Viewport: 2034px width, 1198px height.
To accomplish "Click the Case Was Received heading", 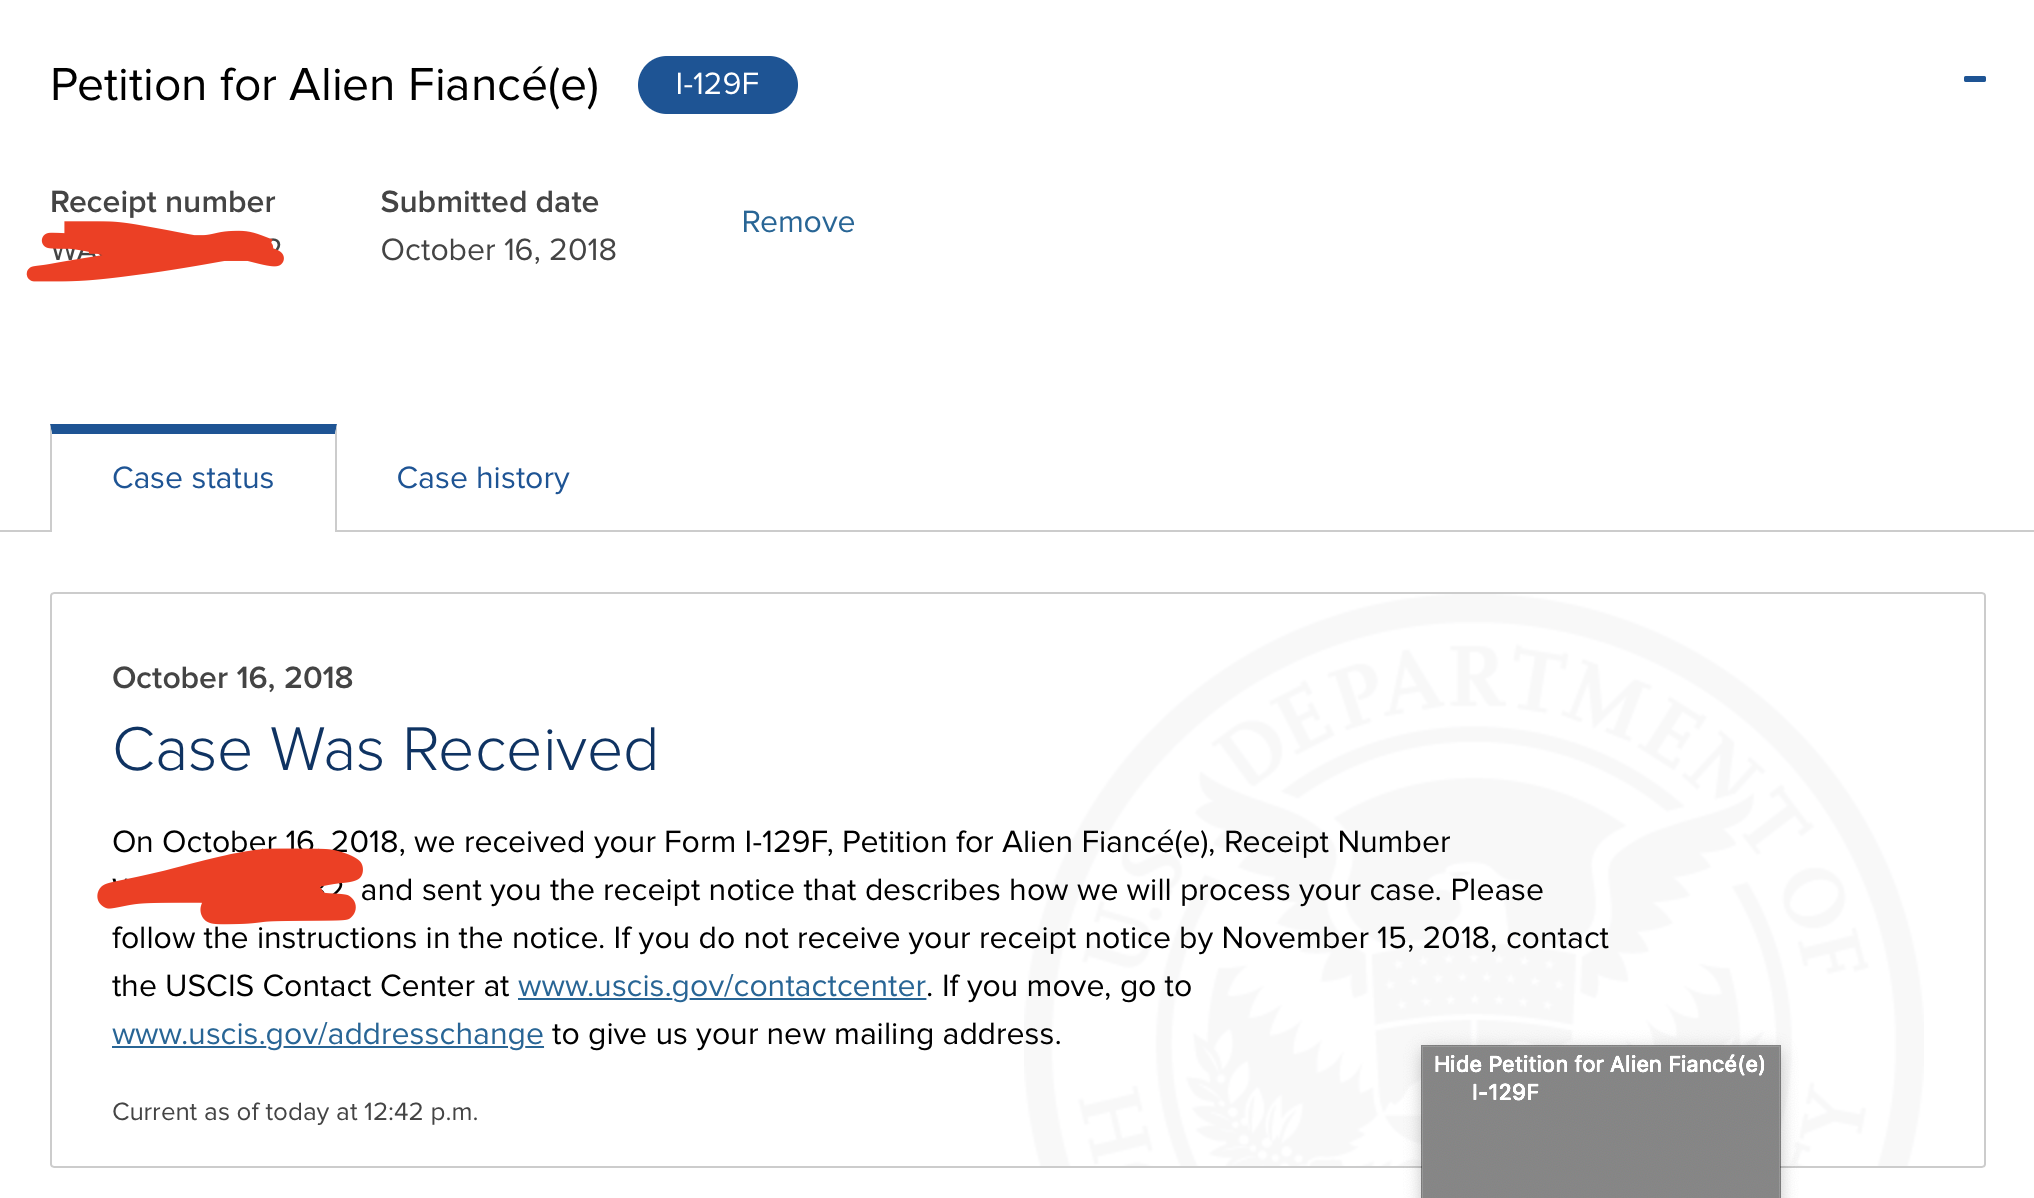I will click(x=385, y=750).
